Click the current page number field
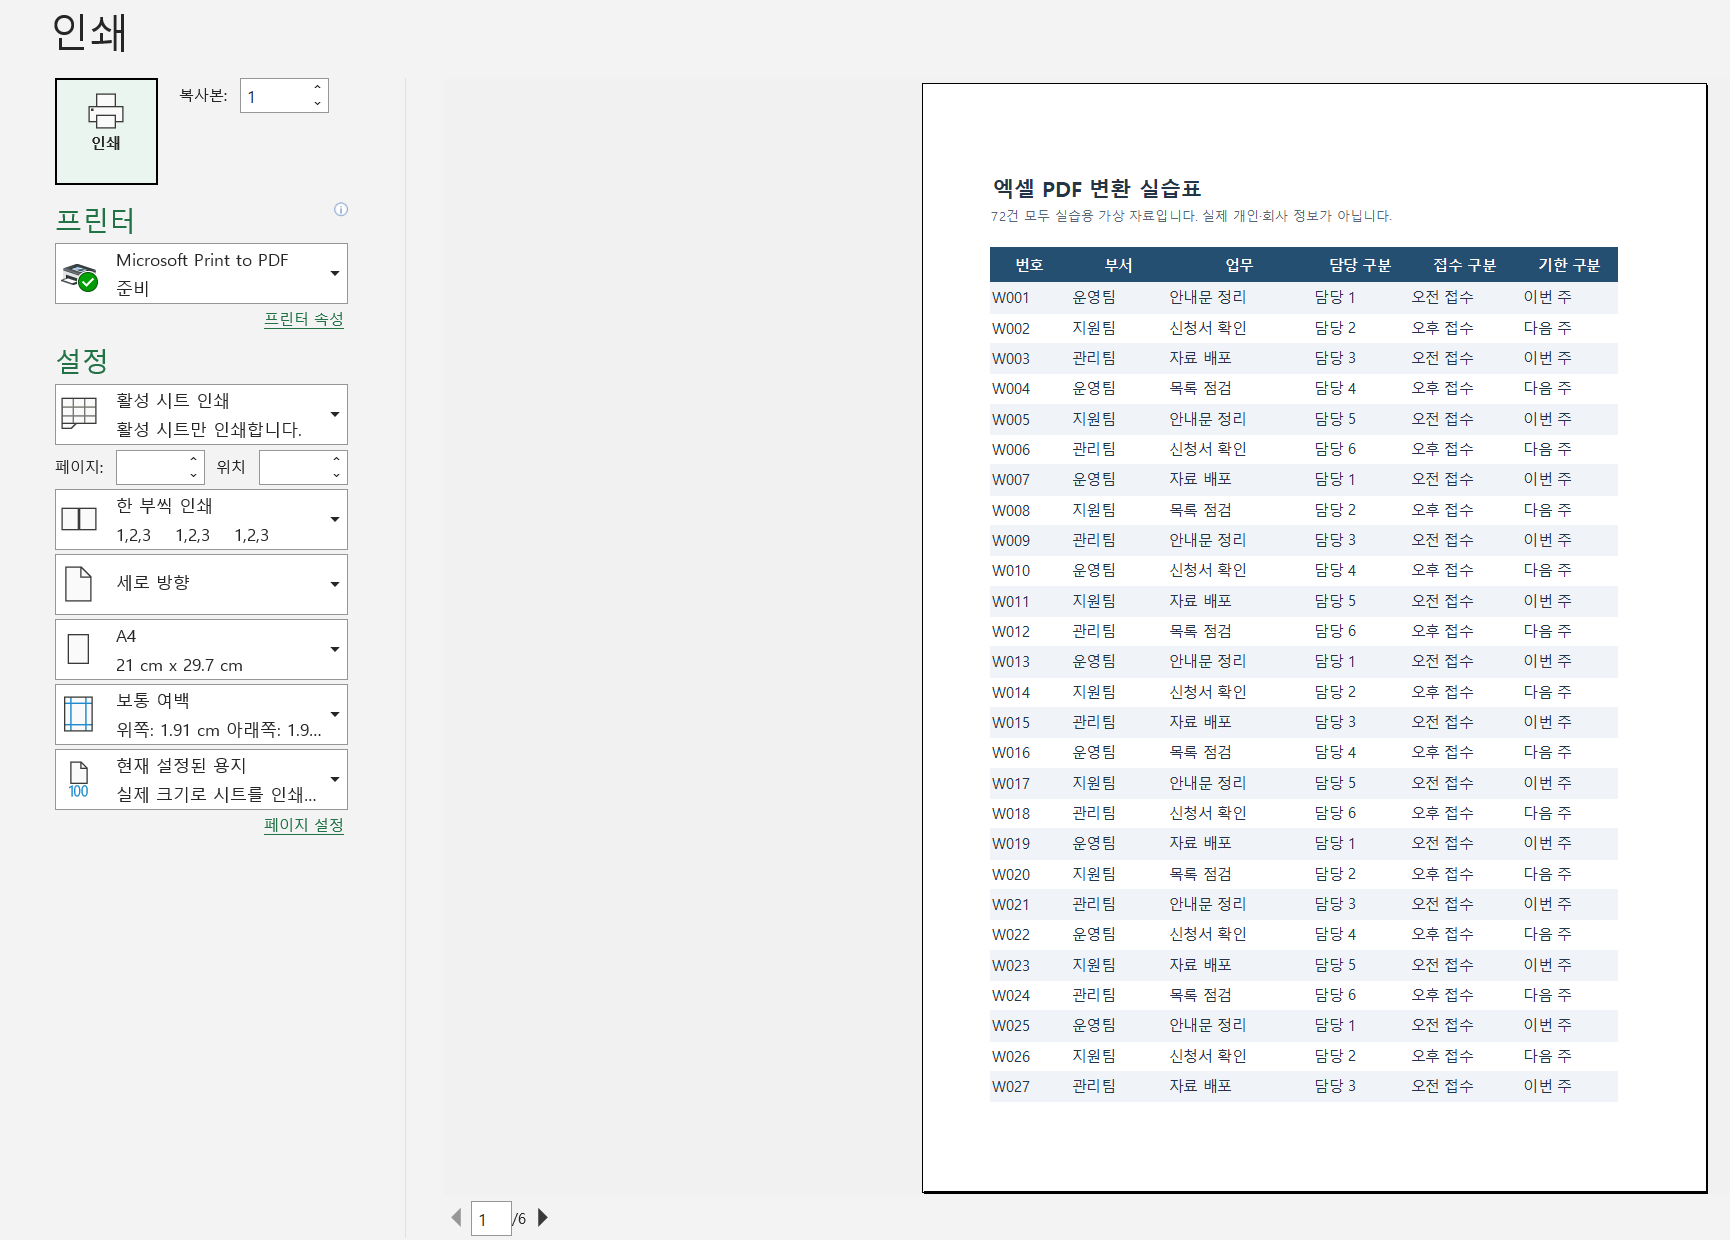This screenshot has width=1730, height=1240. 491,1219
